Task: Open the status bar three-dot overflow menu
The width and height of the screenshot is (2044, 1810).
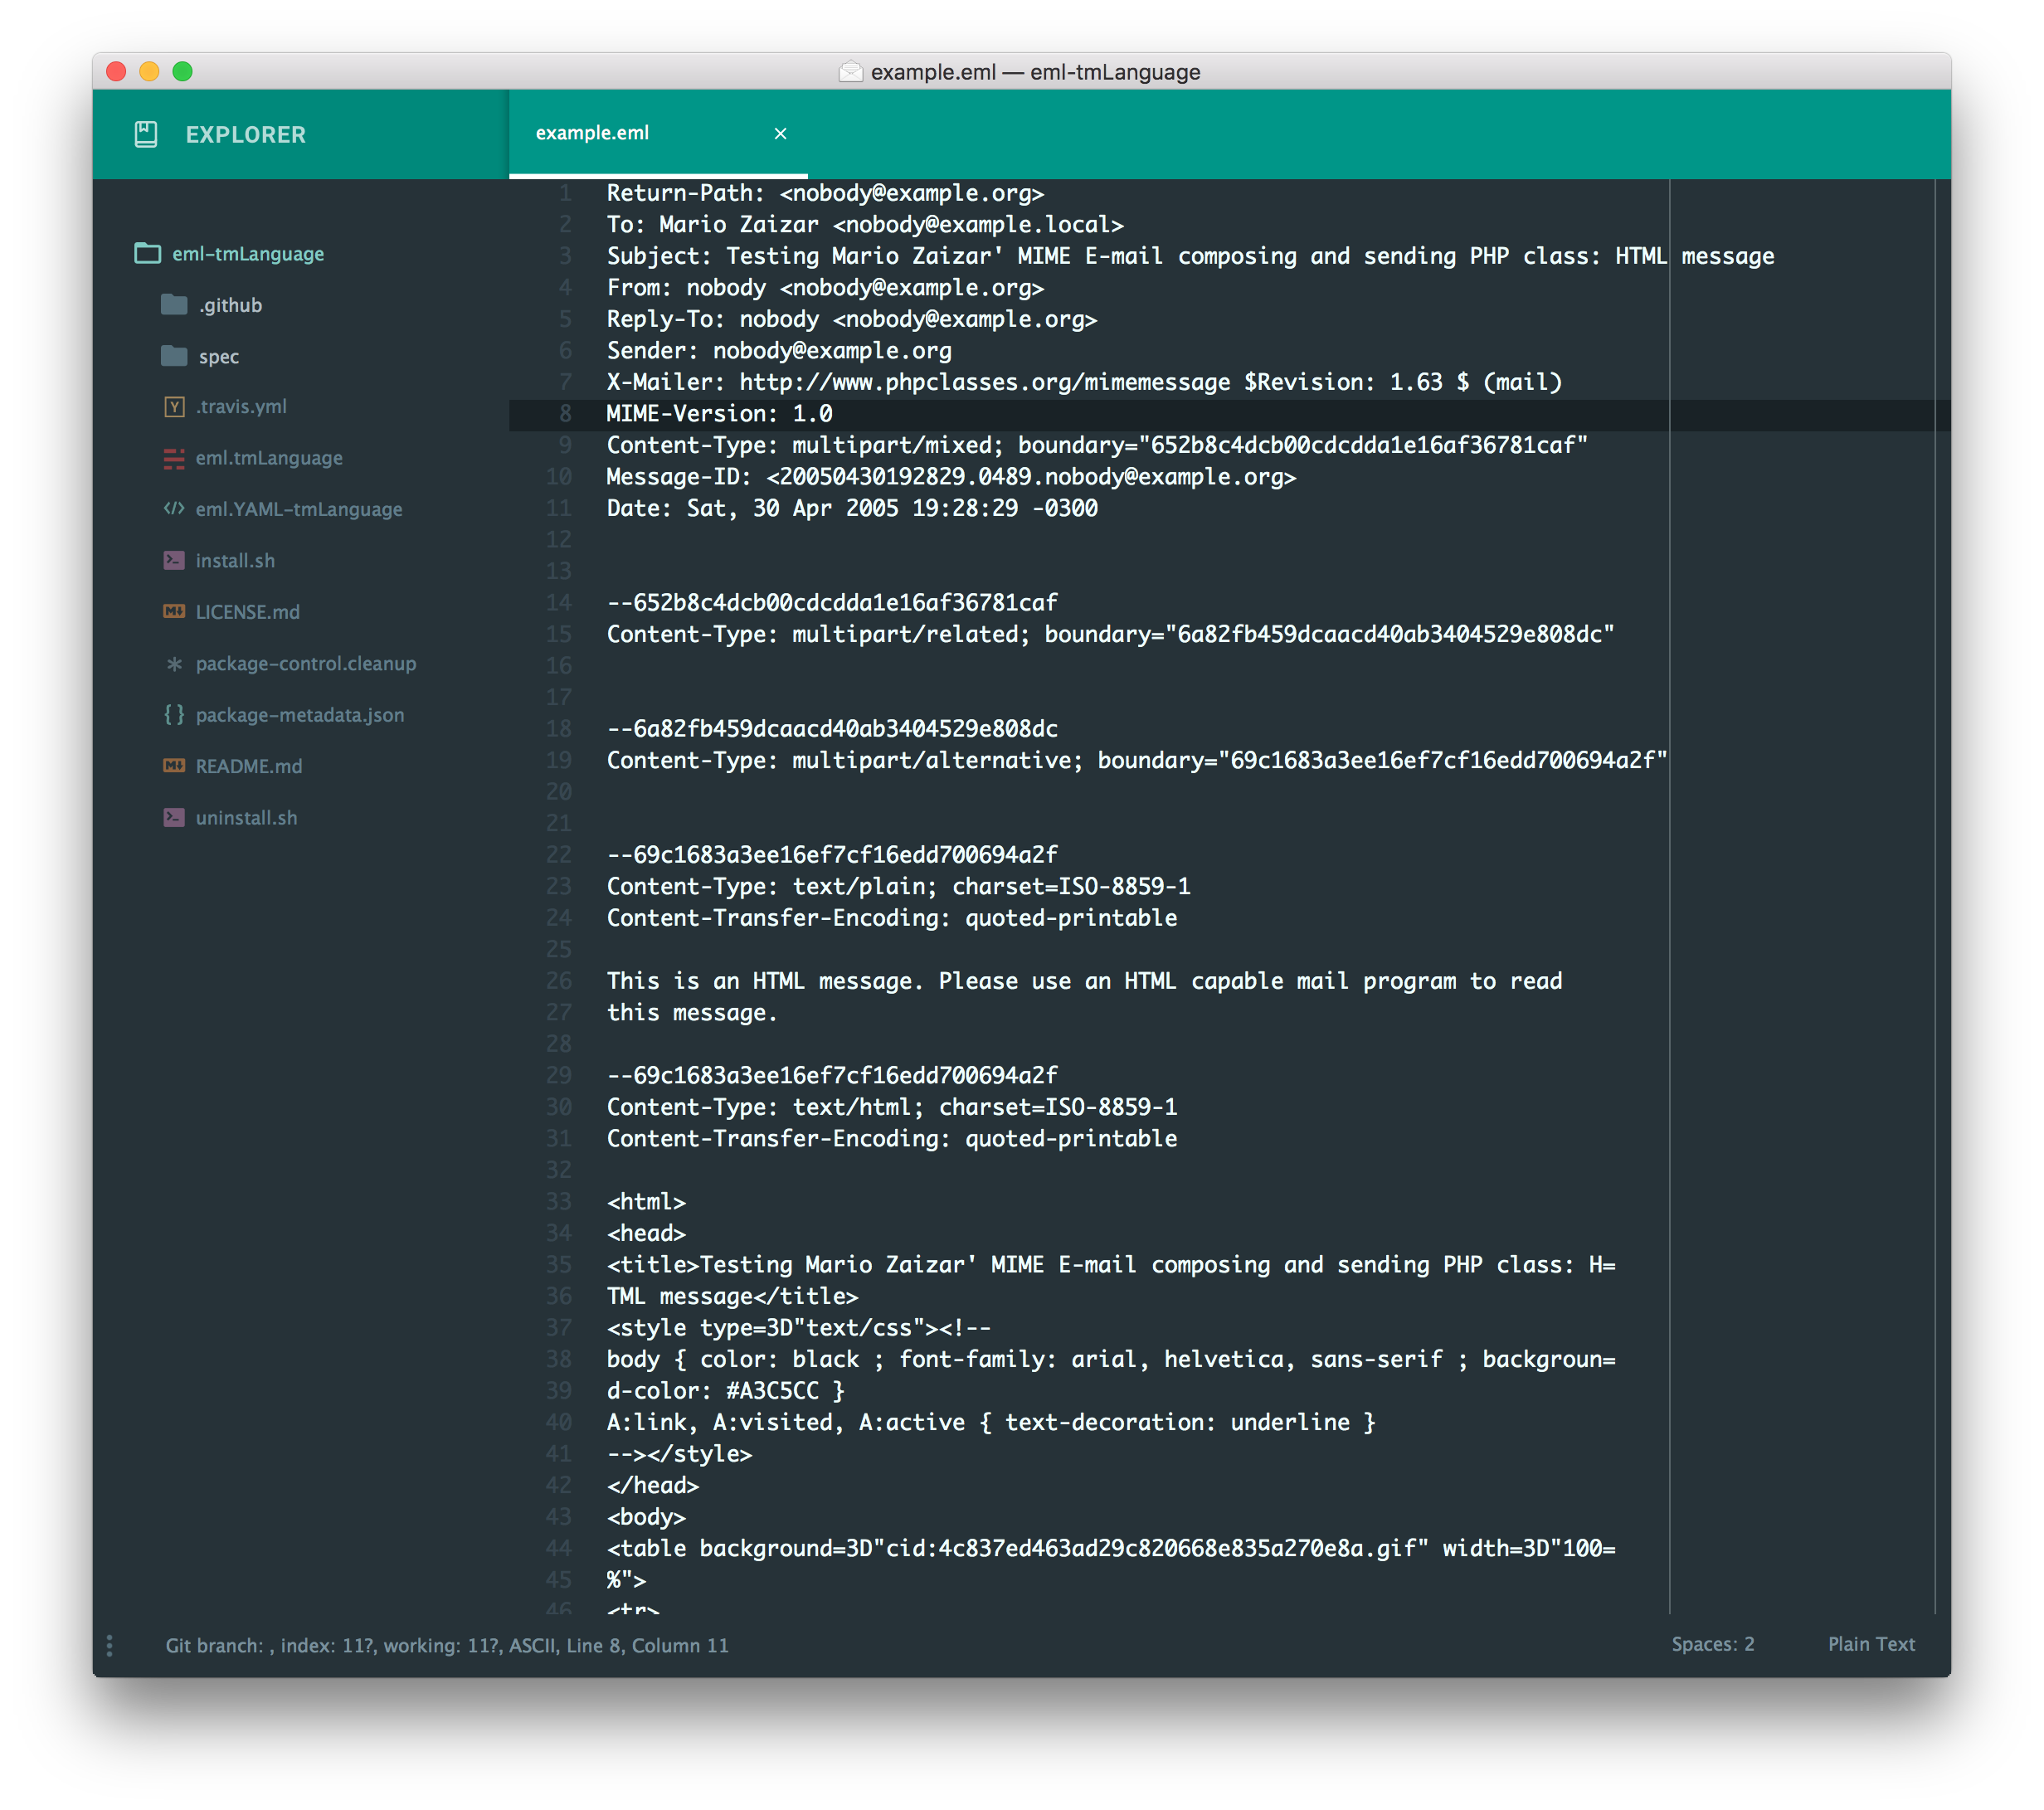Action: pyautogui.click(x=110, y=1645)
